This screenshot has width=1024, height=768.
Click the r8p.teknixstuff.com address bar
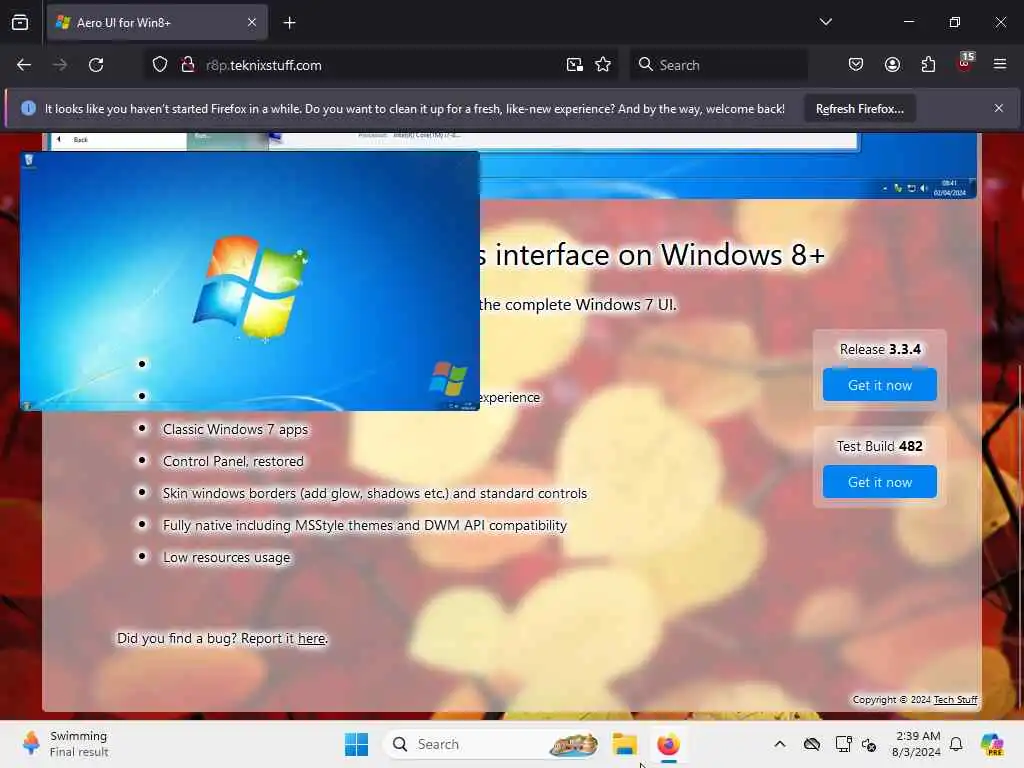tap(380, 65)
